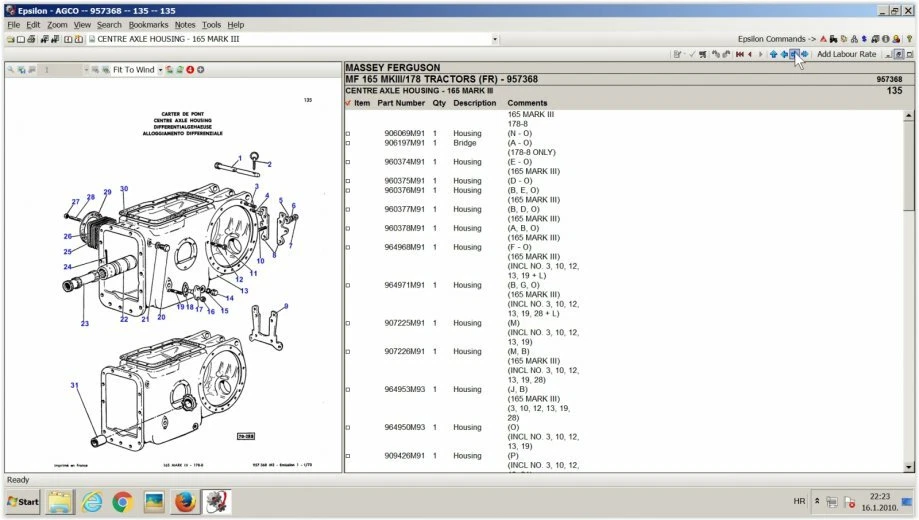Viewport: 919px width, 520px height.
Task: Tick the checkbox for part 907225M91
Action: (348, 323)
